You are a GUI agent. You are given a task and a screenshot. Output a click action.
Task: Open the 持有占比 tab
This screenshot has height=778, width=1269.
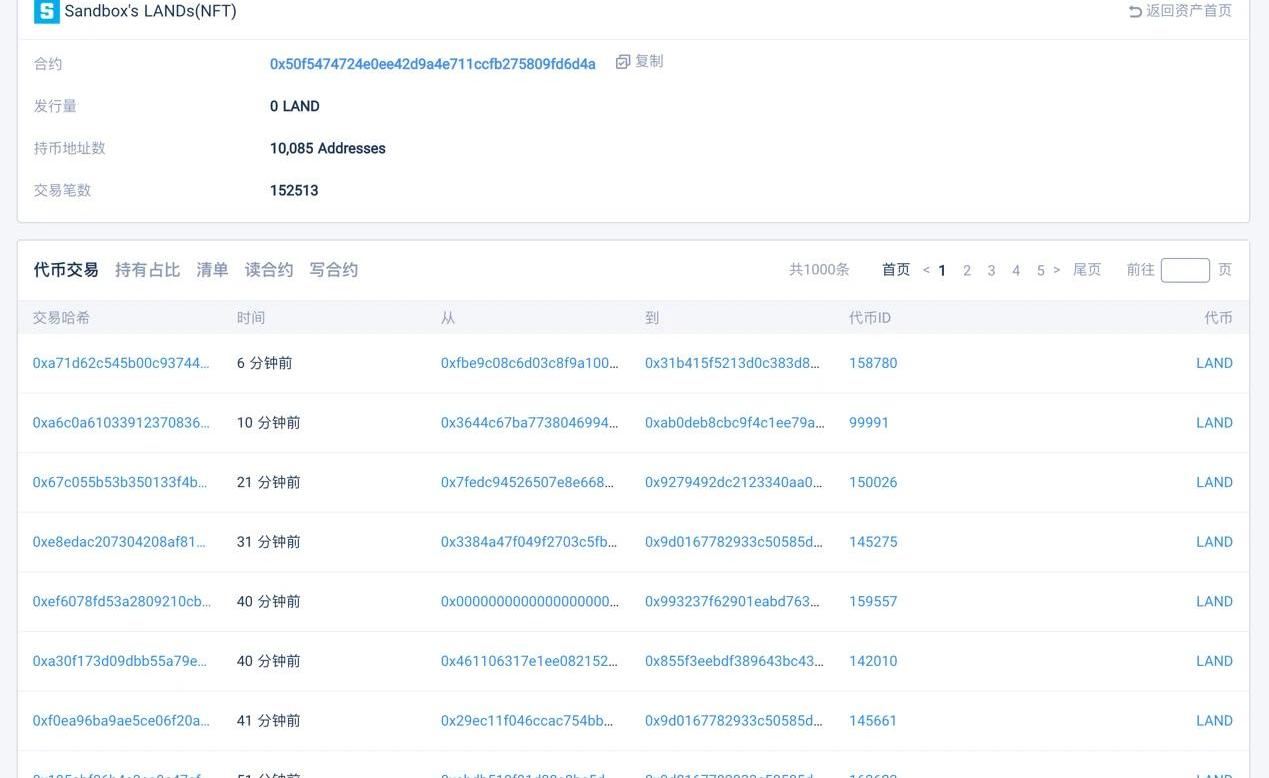(147, 270)
